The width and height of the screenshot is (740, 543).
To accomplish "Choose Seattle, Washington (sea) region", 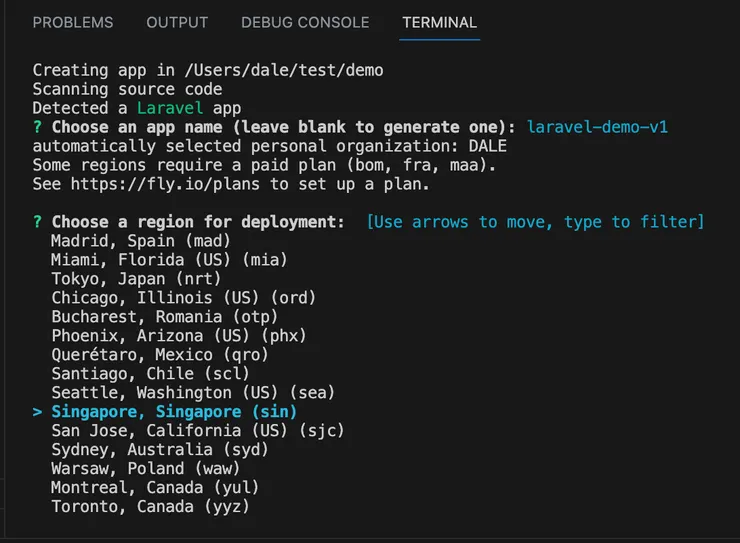I will click(x=193, y=393).
